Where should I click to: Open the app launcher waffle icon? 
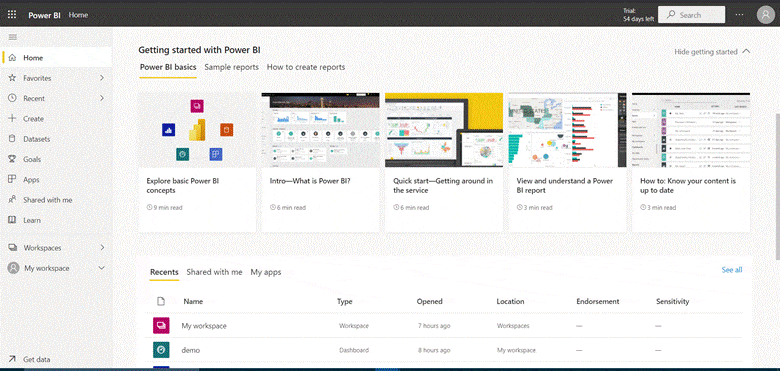click(x=12, y=14)
